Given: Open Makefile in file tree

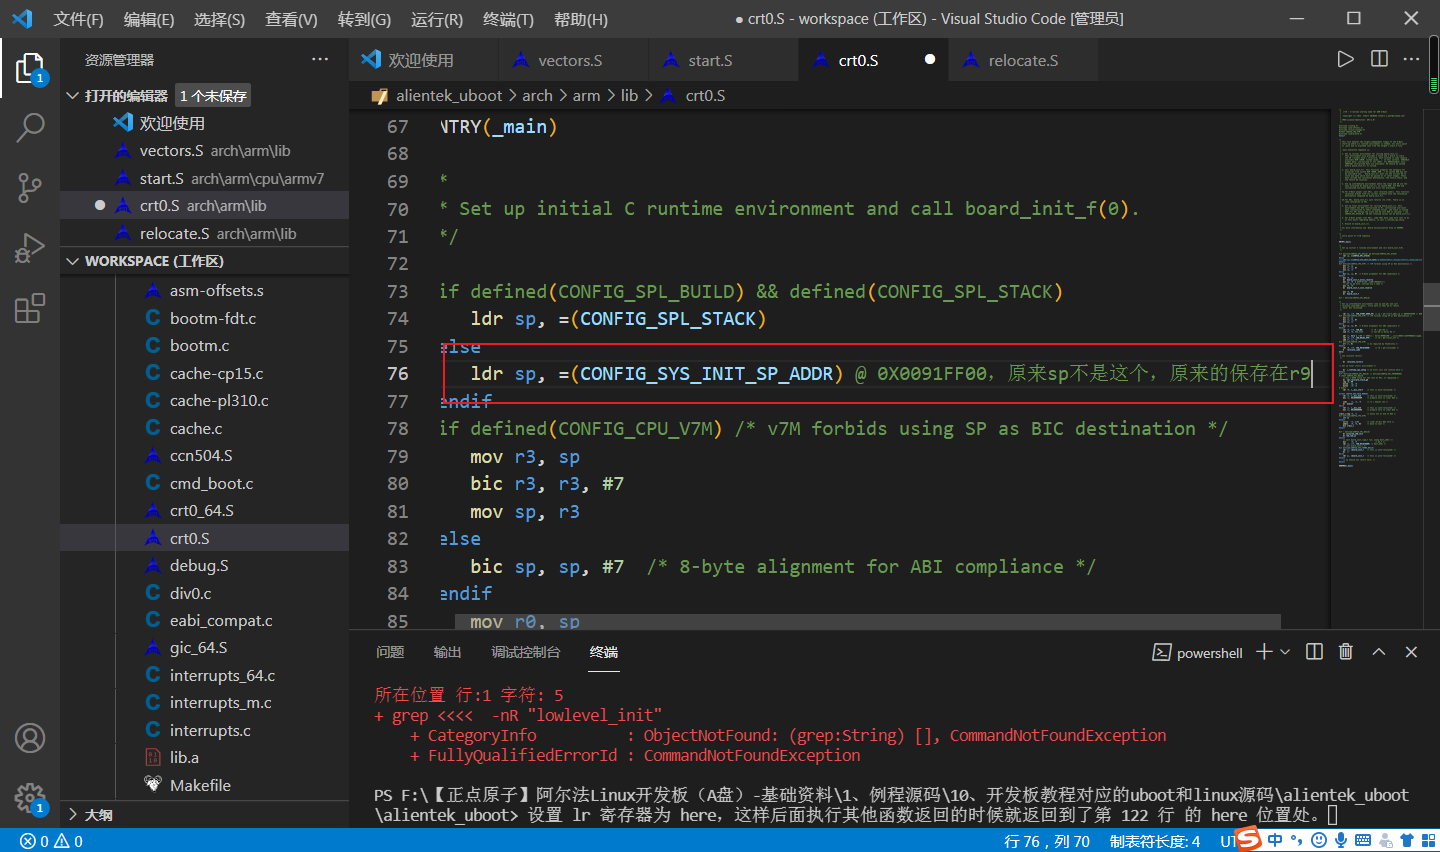Looking at the screenshot, I should pos(204,785).
